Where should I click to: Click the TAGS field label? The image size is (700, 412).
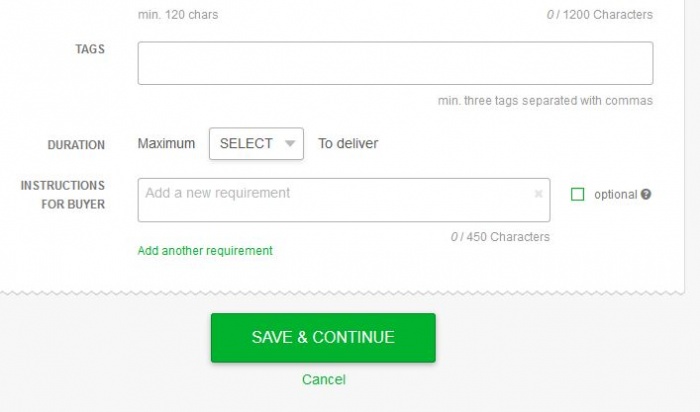coord(90,49)
